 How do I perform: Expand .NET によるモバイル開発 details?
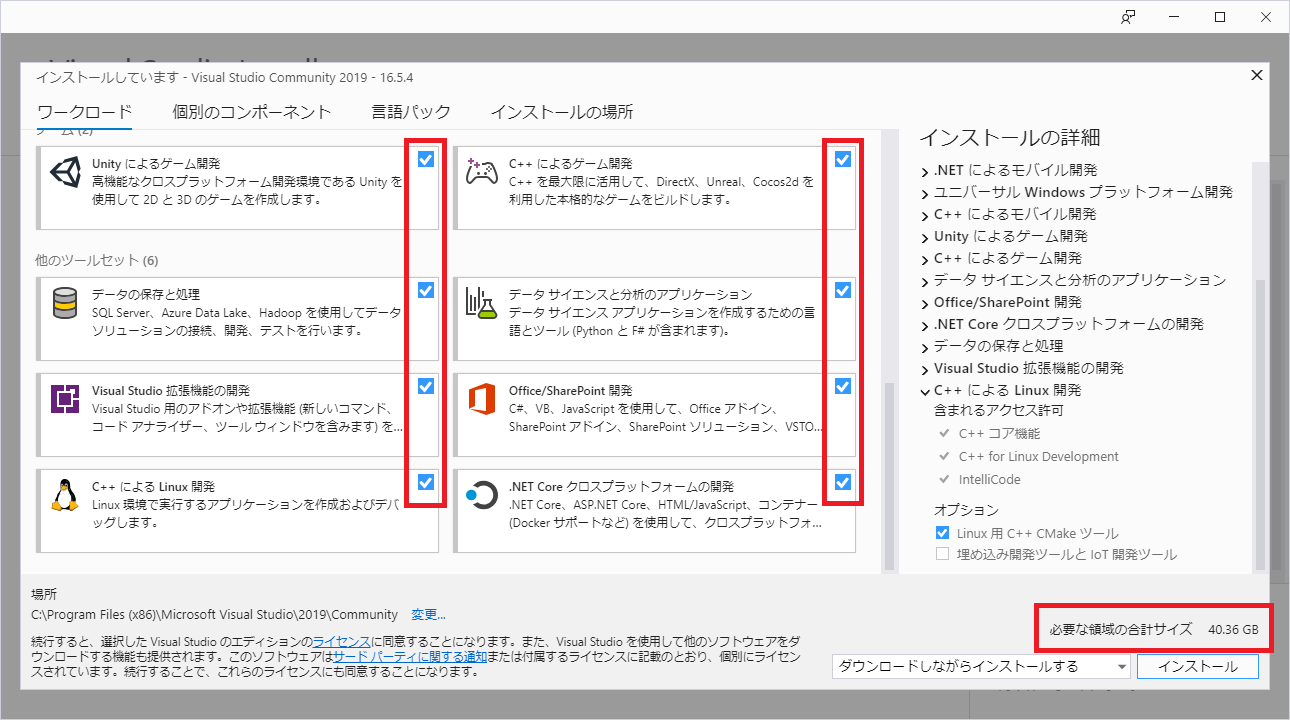[925, 171]
